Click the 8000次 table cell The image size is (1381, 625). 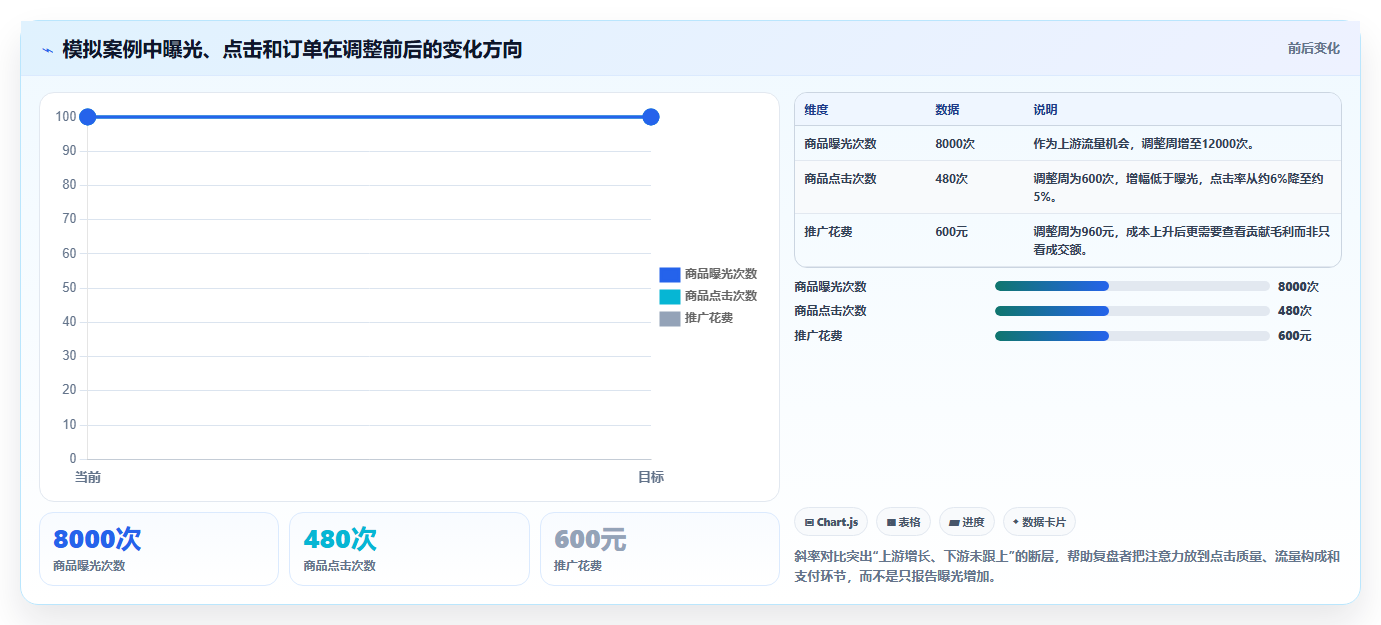(955, 144)
